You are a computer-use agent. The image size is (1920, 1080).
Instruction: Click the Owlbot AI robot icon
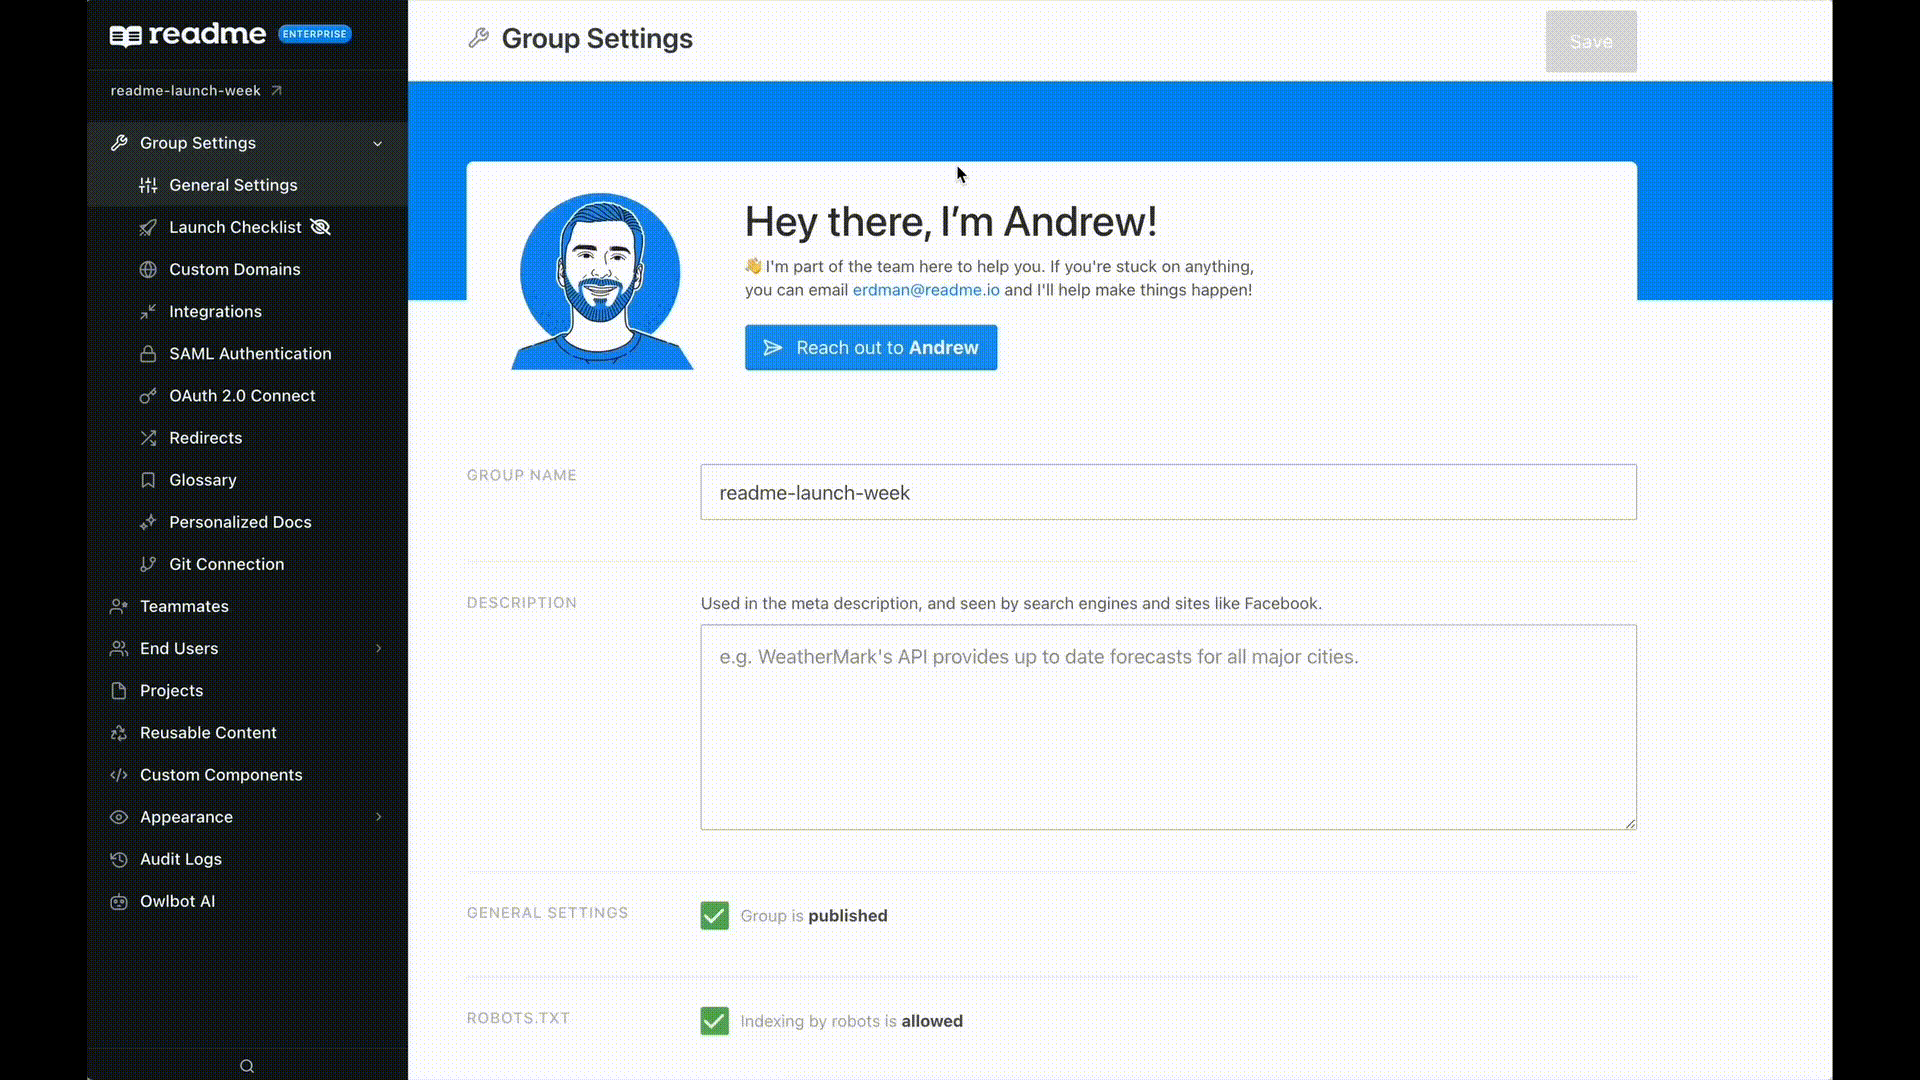[x=119, y=901]
